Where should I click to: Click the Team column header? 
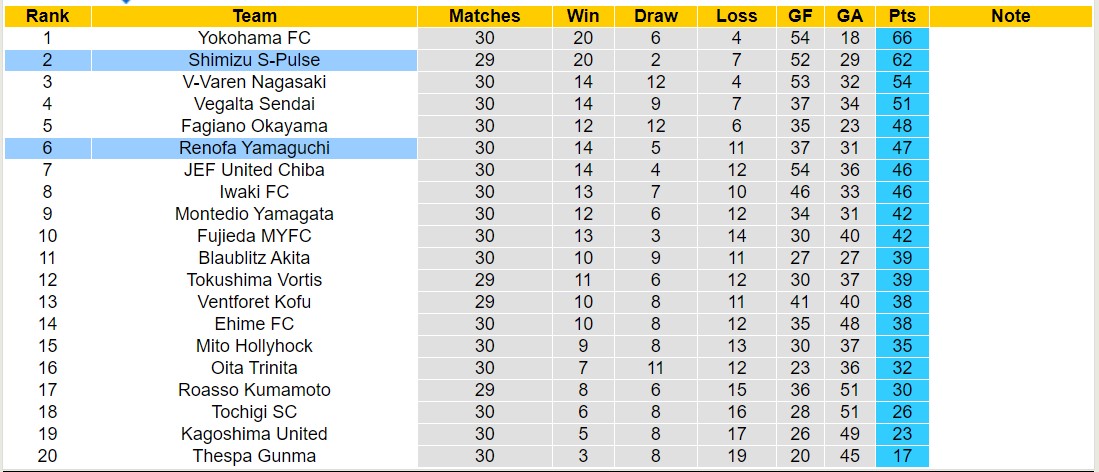(x=254, y=16)
